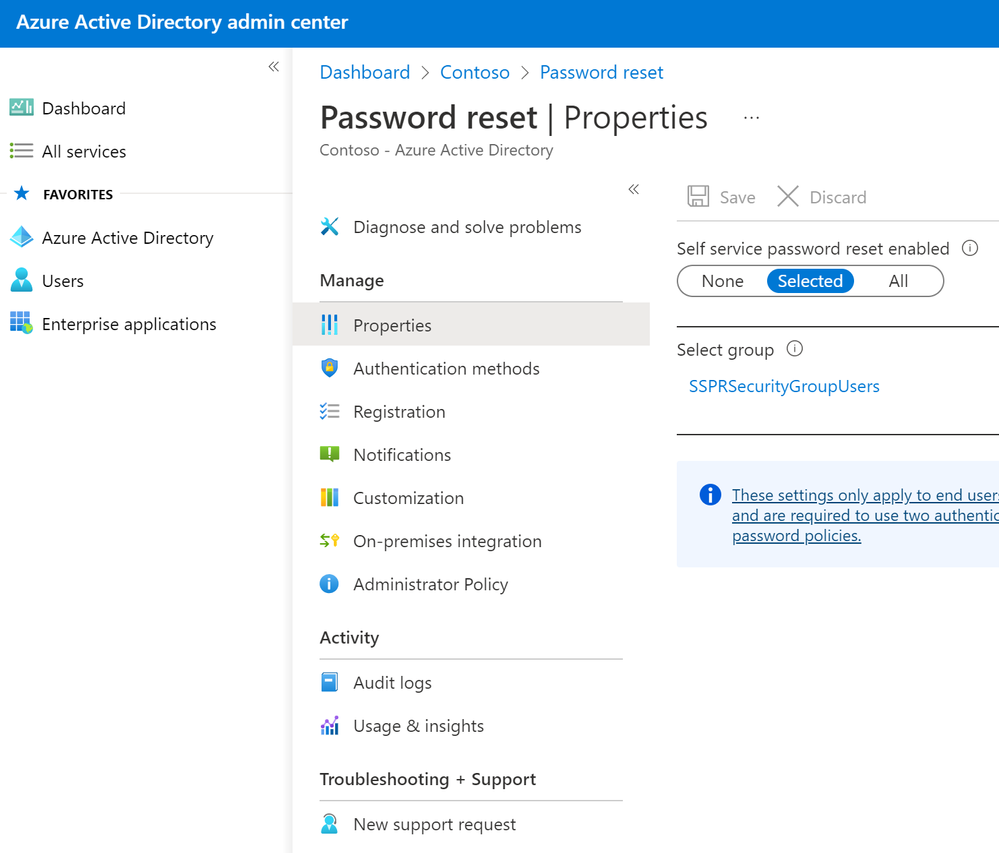The image size is (999, 853).
Task: Collapse the main left navigation sidebar
Action: (274, 66)
